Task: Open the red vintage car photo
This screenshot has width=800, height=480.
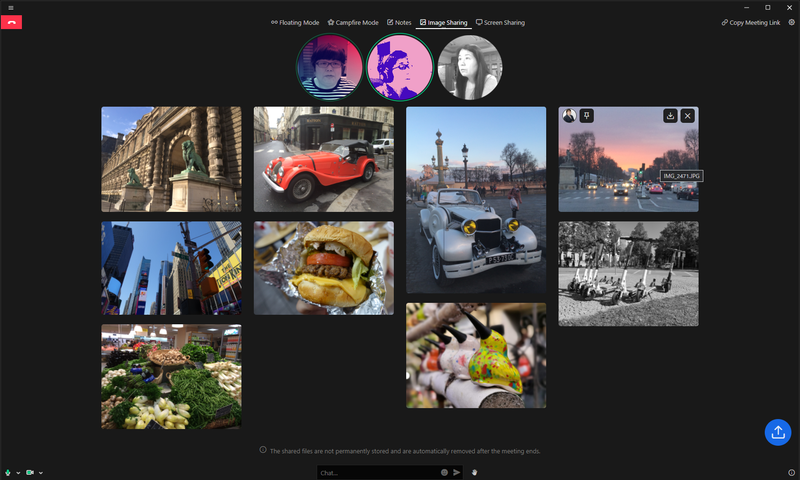Action: [324, 159]
